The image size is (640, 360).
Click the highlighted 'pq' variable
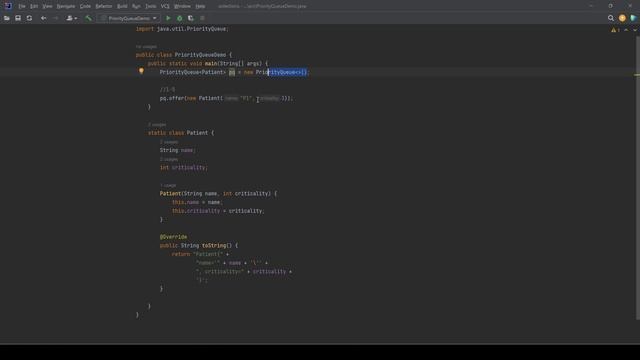click(232, 72)
